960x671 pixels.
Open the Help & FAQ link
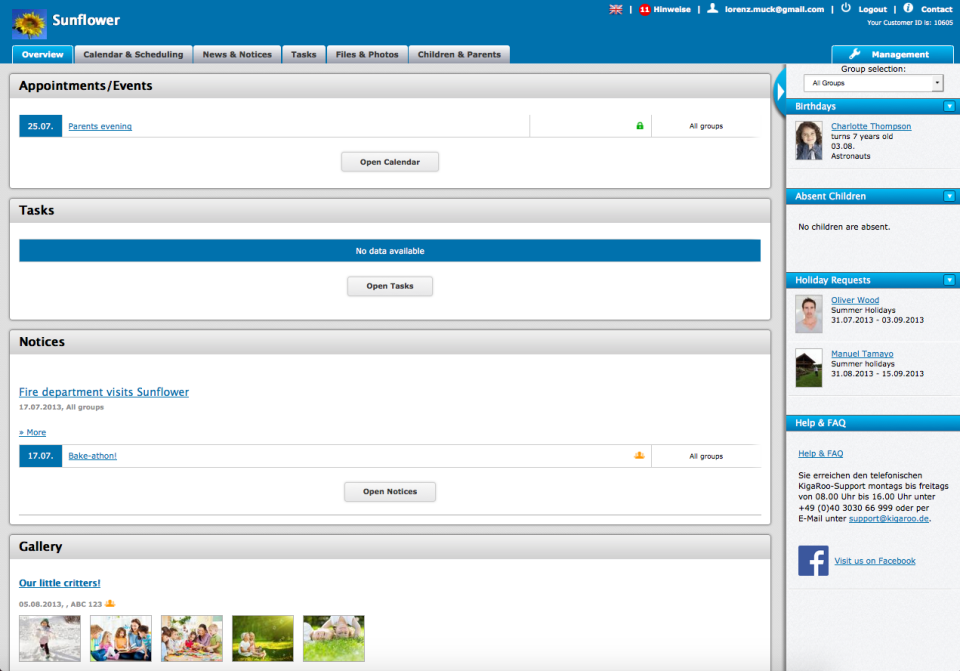tap(820, 454)
